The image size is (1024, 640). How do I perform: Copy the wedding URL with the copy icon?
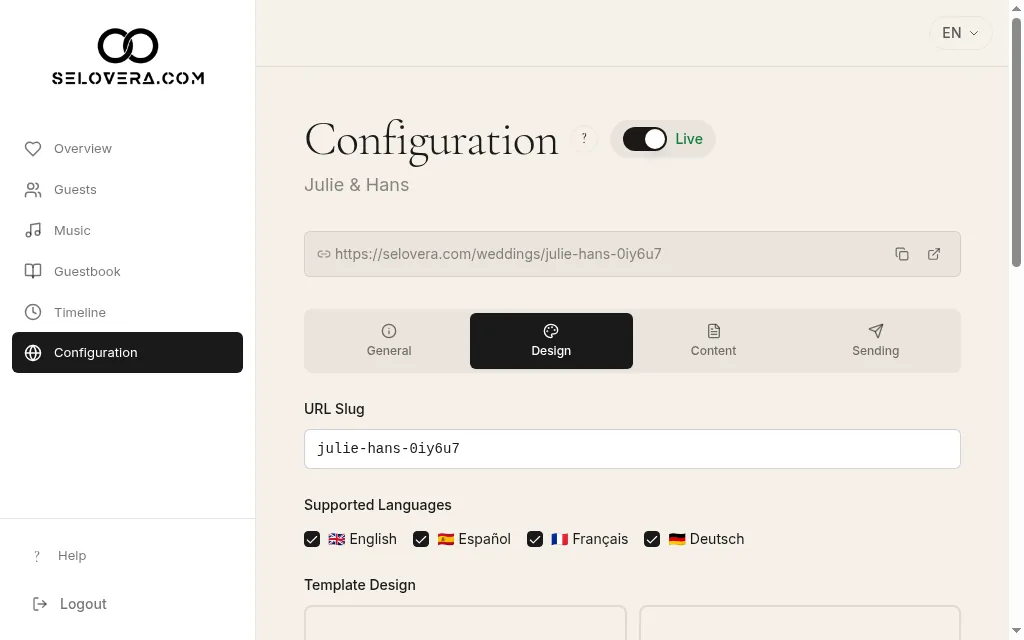[902, 254]
